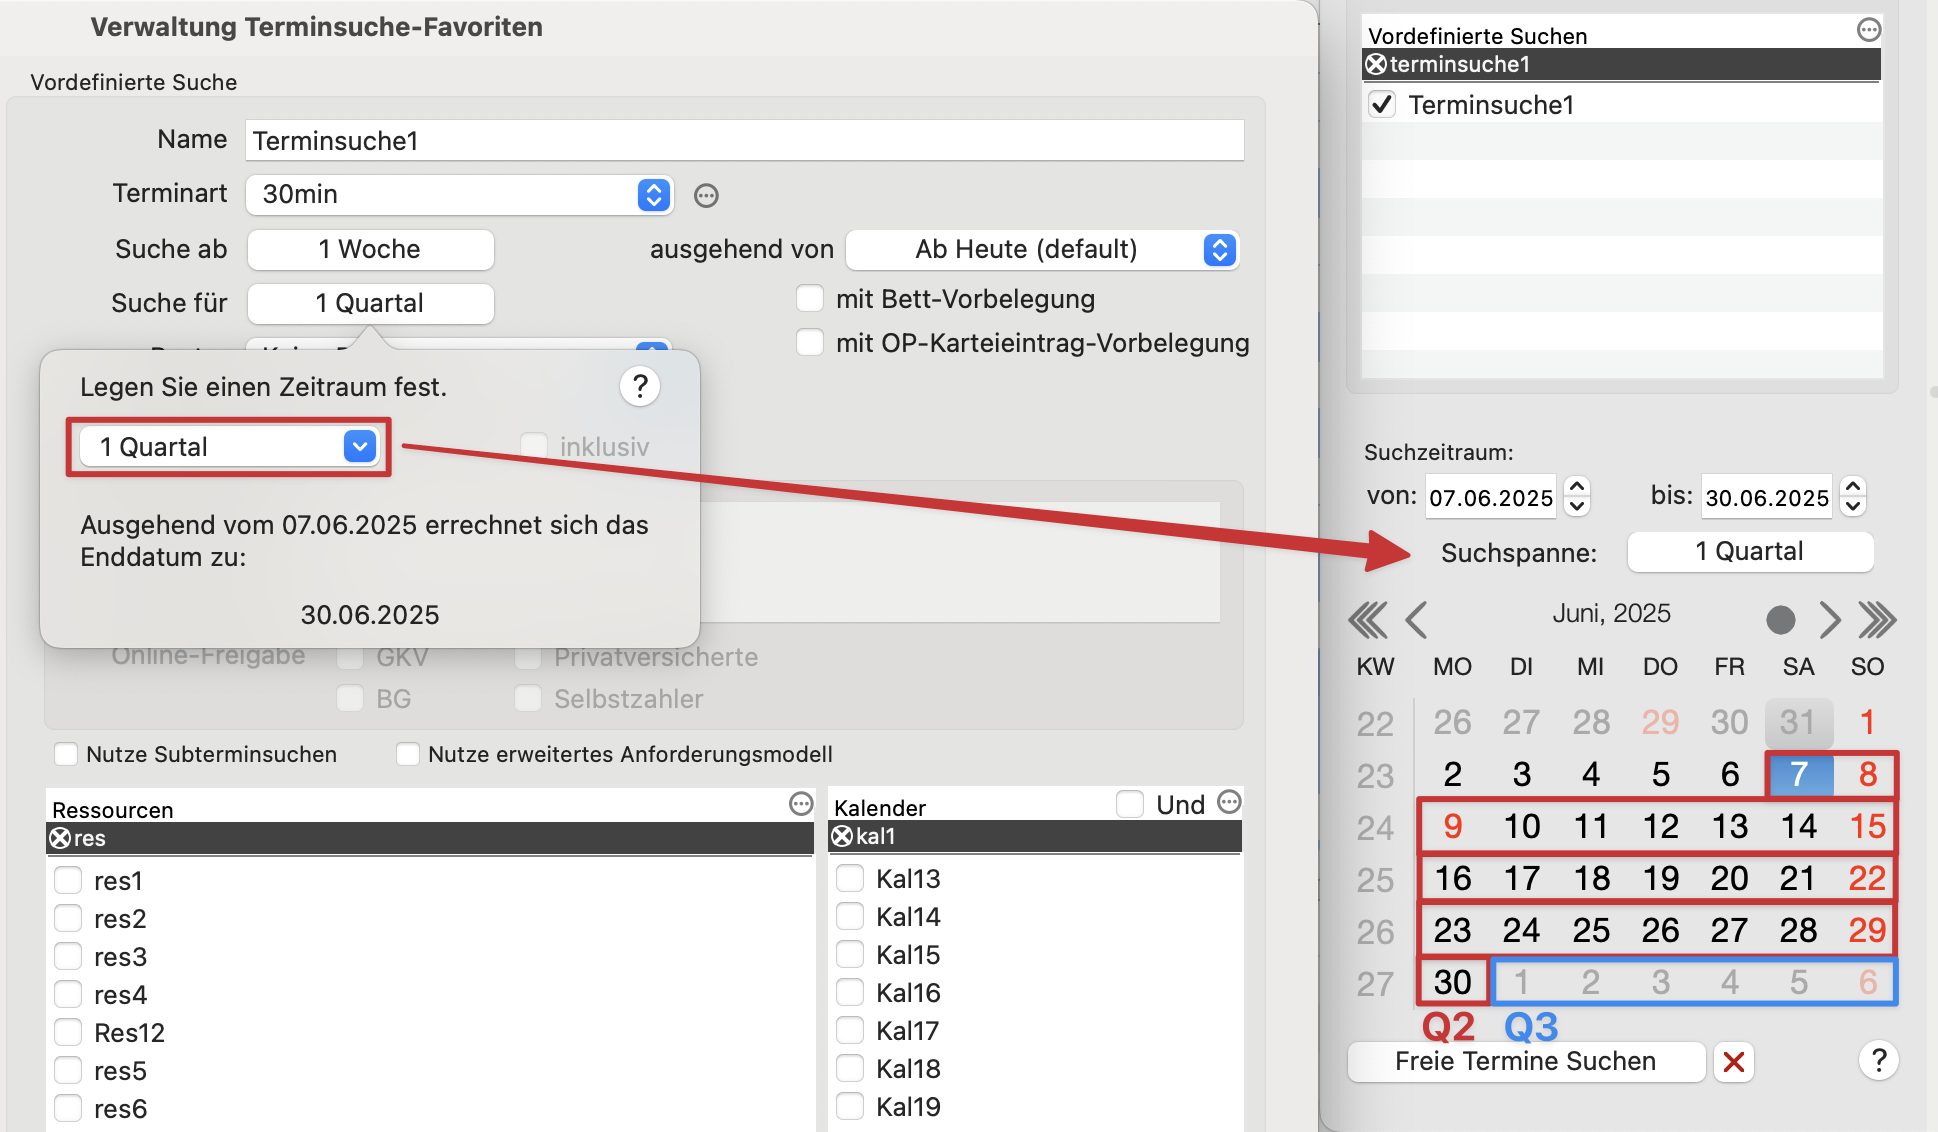Jump to today with calendar dot
This screenshot has height=1132, width=1938.
tap(1780, 620)
